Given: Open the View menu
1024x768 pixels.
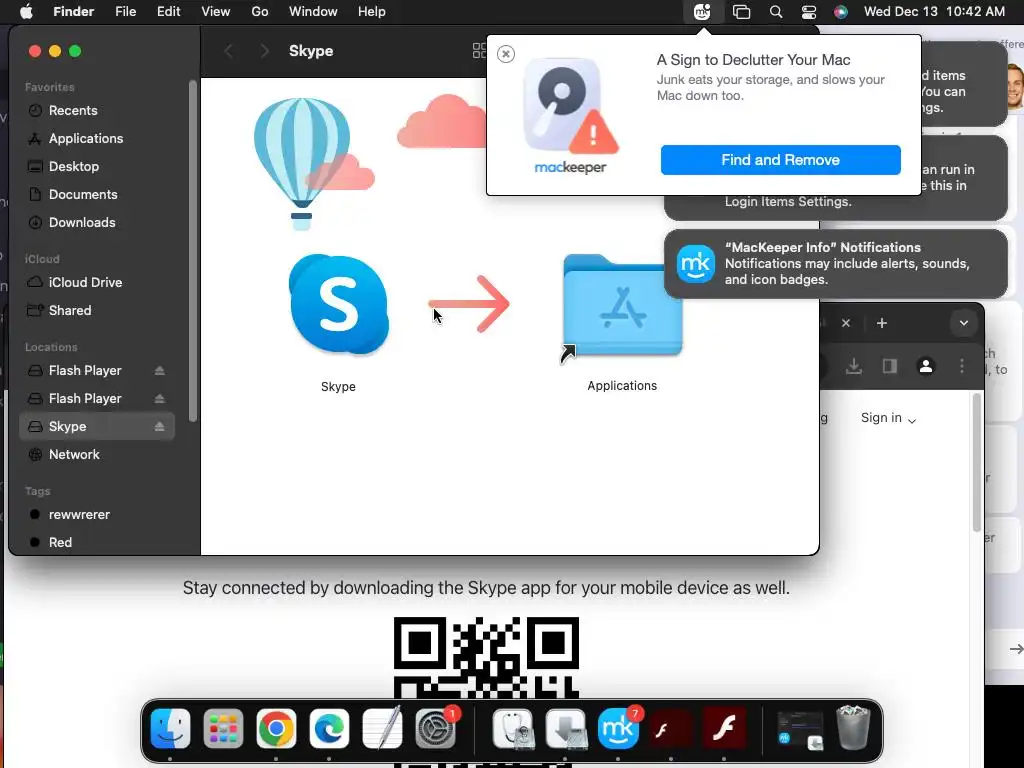Looking at the screenshot, I should tap(216, 12).
